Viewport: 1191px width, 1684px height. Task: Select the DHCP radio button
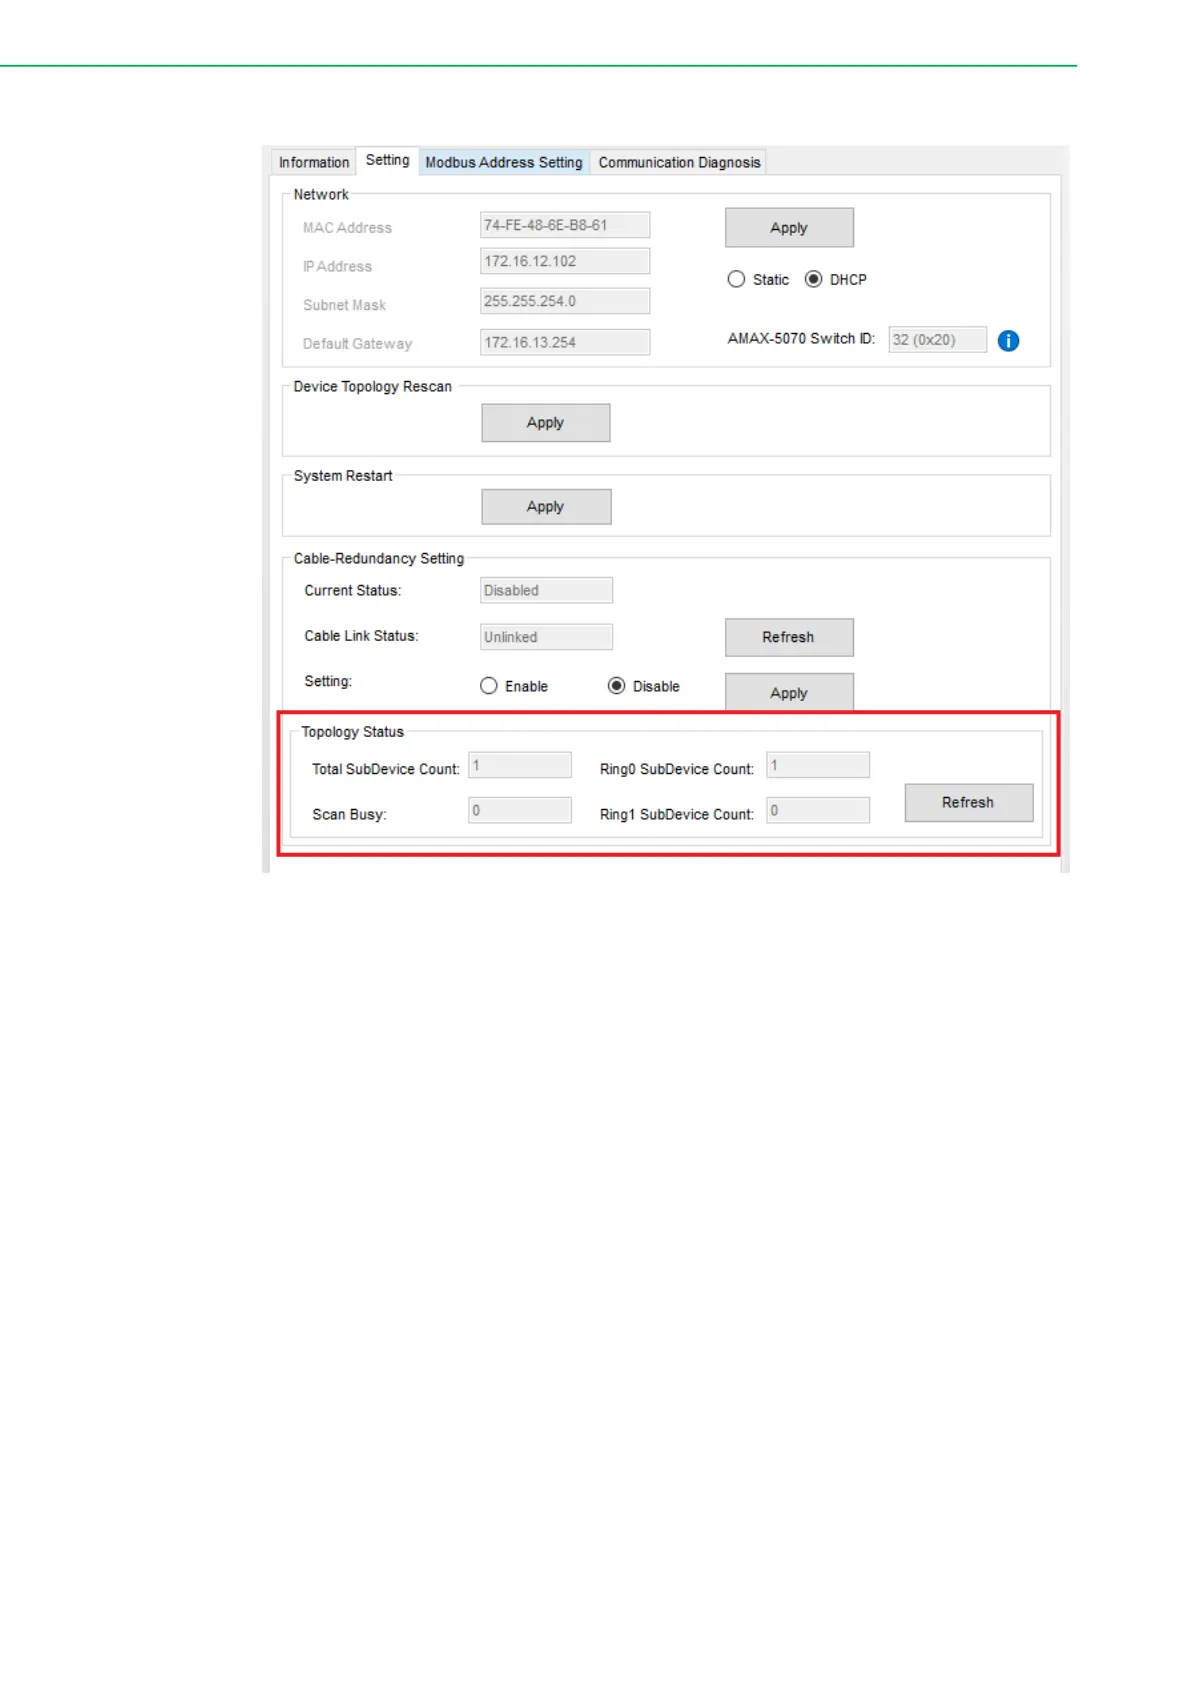(813, 280)
